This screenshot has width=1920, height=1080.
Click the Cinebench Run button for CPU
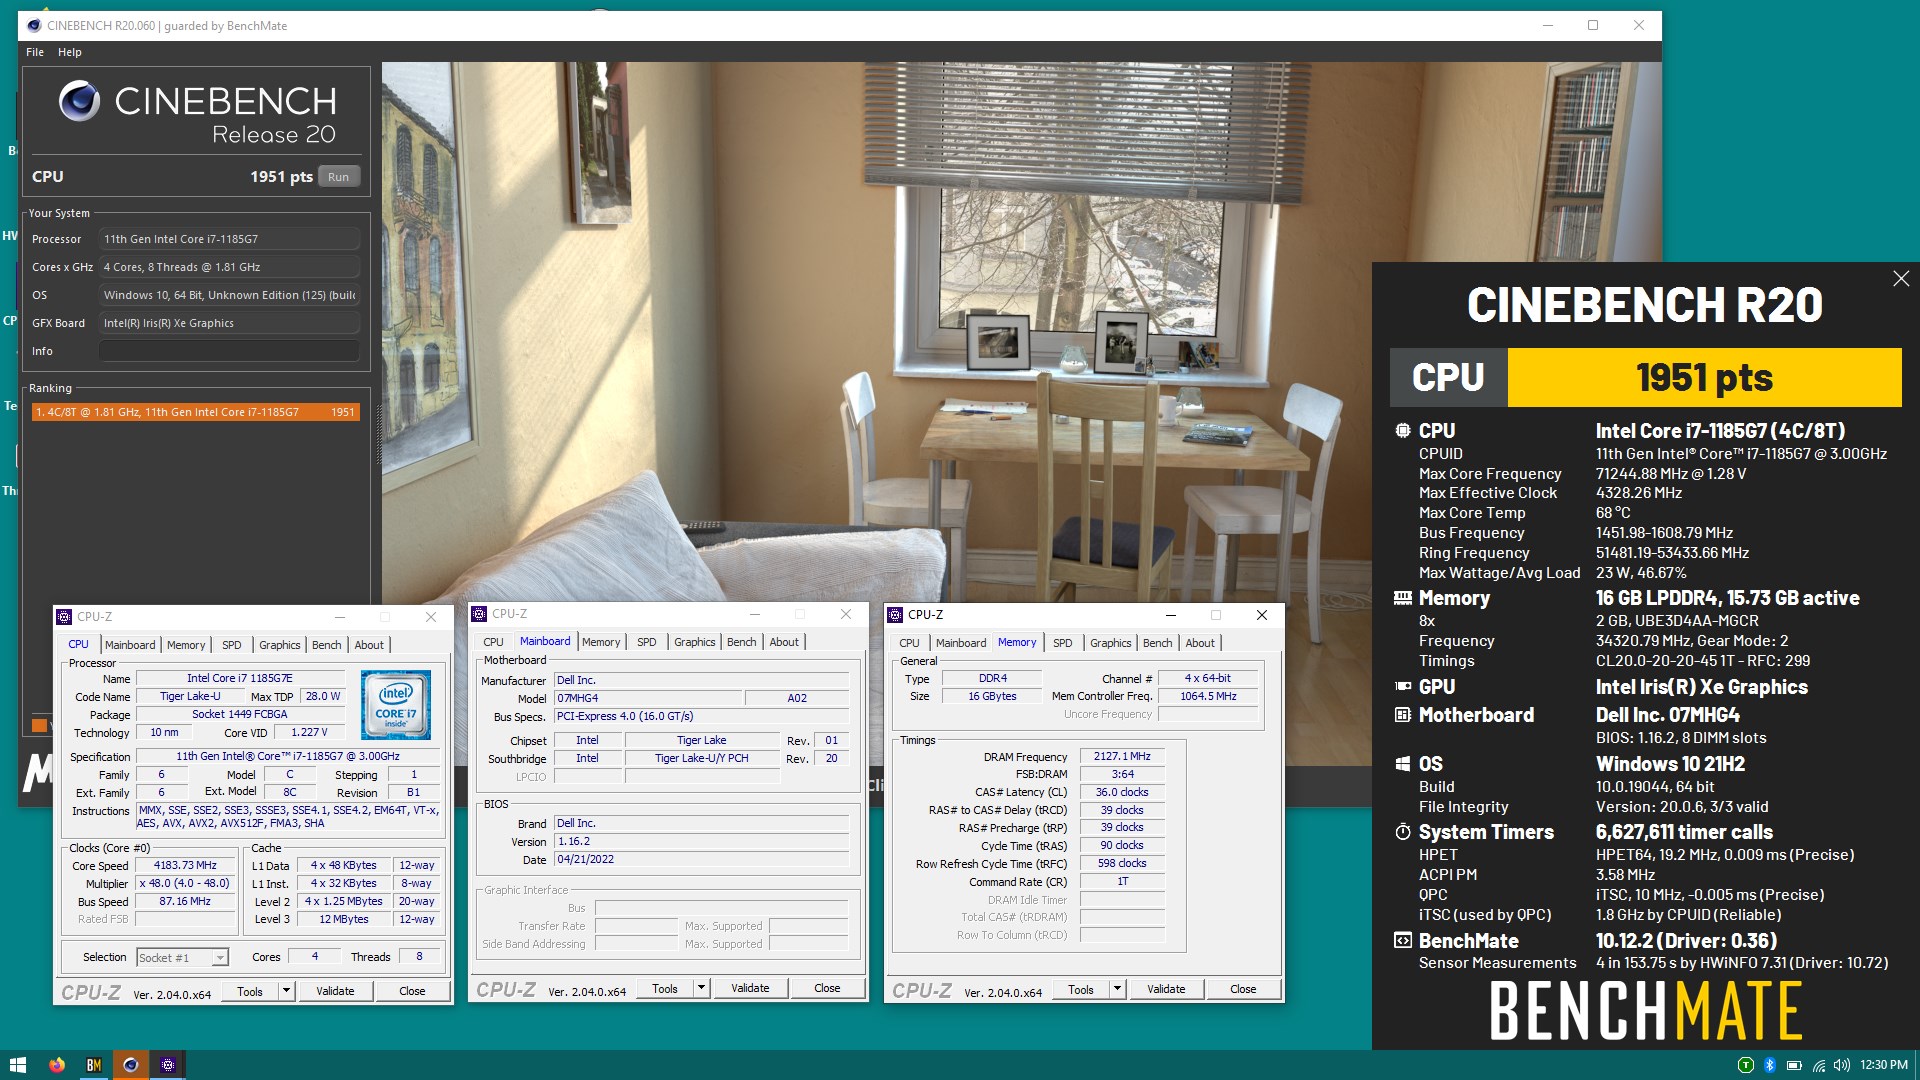(339, 177)
